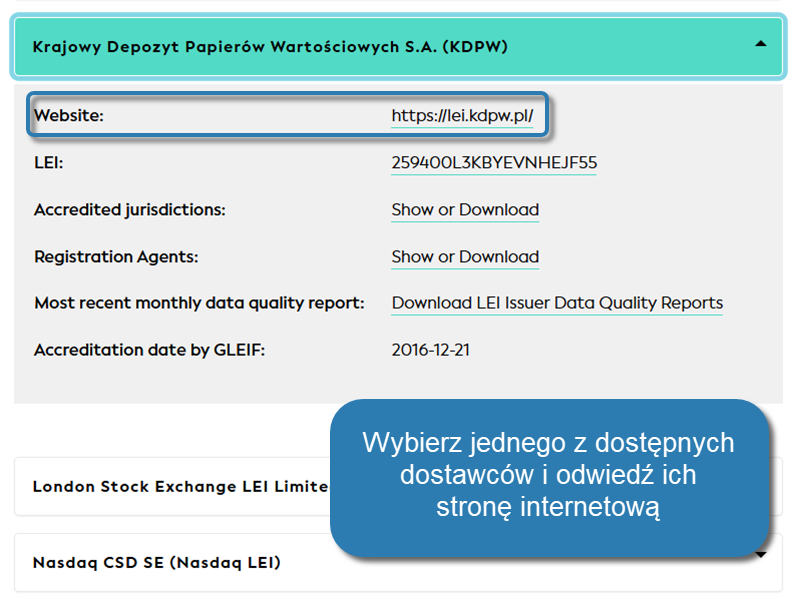
Task: Open the LEI 259400L3KBYEVNHEJF55 link
Action: coord(494,163)
